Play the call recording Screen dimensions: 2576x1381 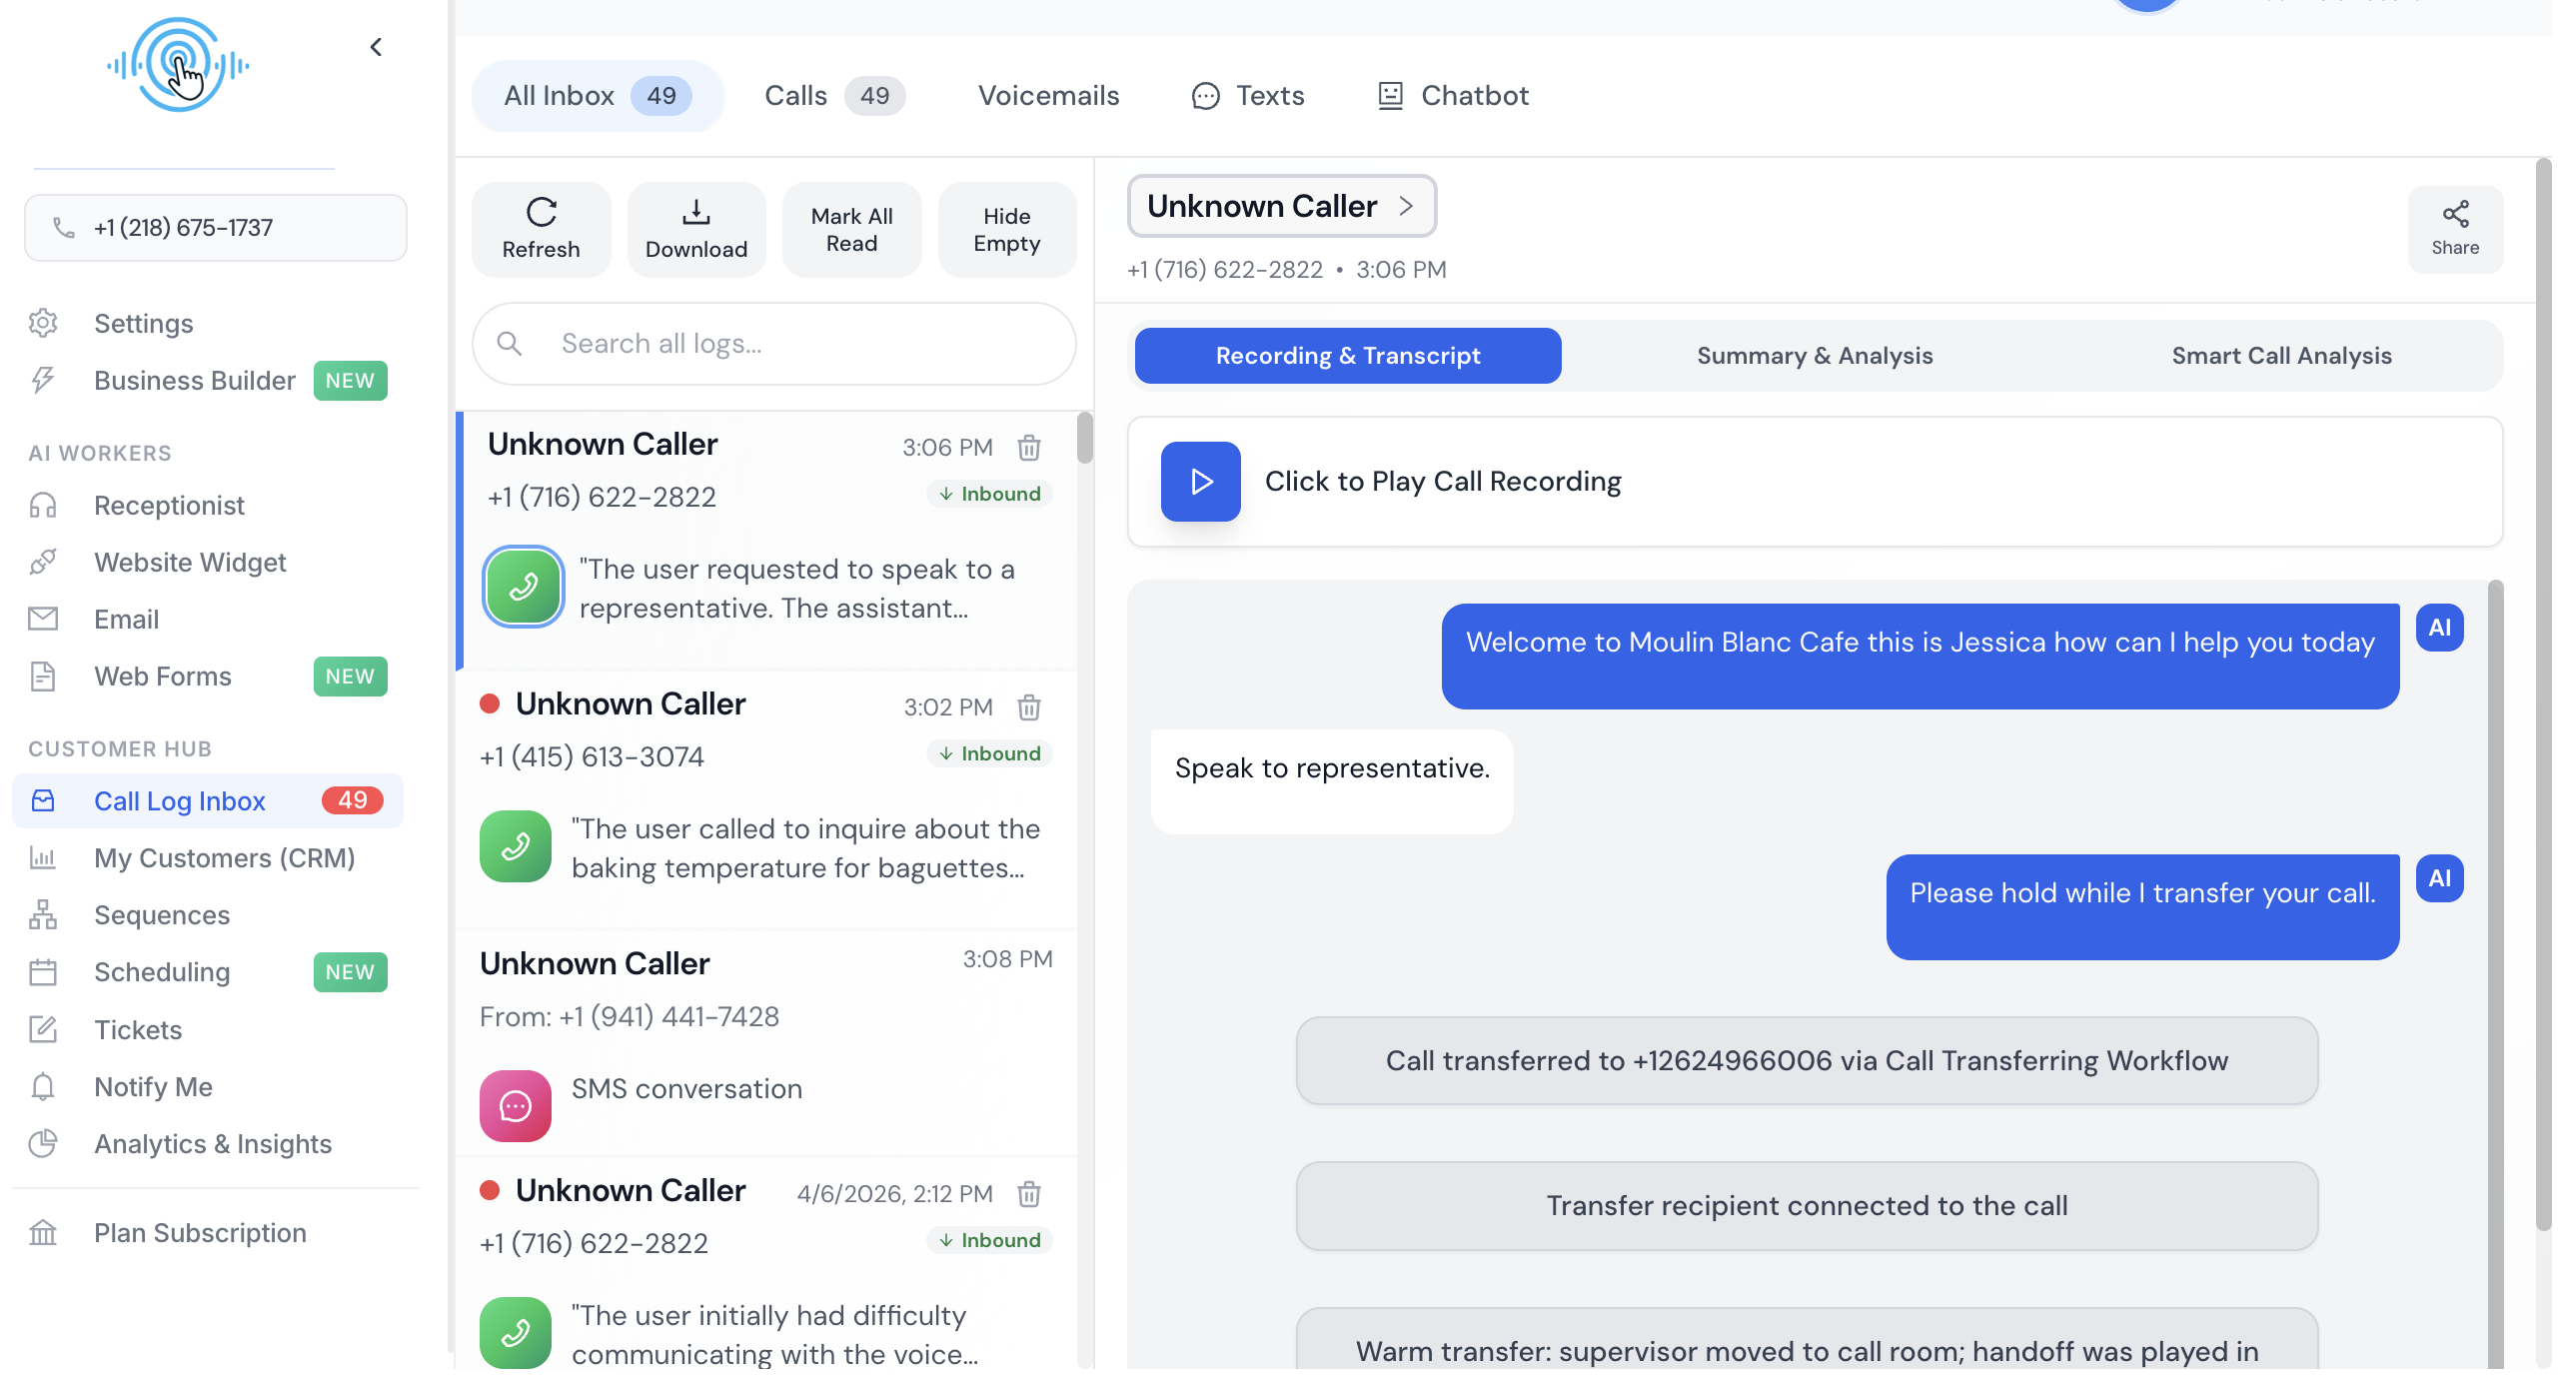1200,481
